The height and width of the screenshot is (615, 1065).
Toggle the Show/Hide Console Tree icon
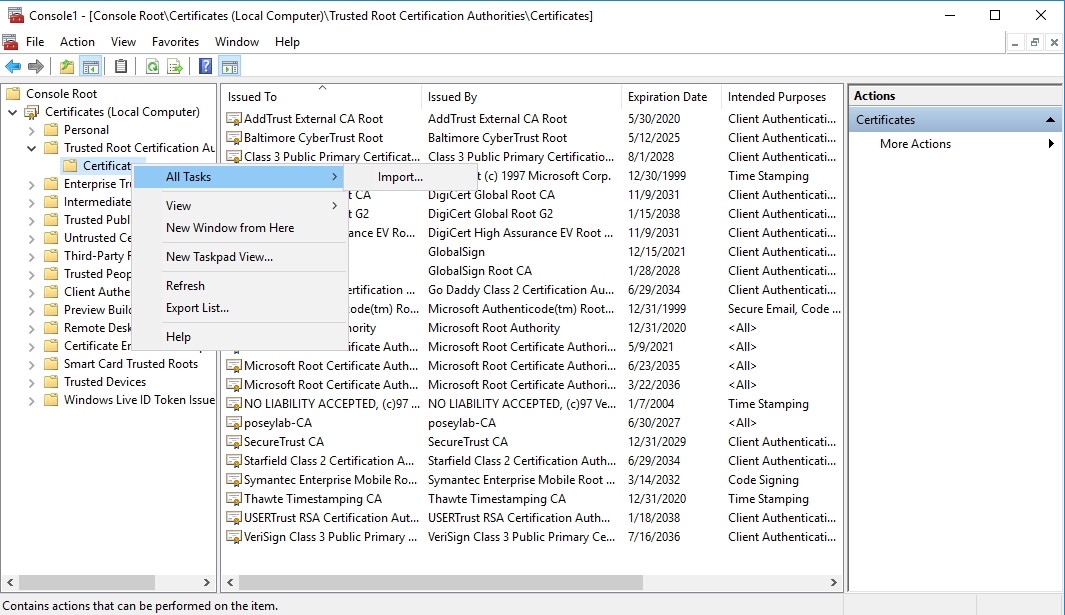(x=89, y=66)
